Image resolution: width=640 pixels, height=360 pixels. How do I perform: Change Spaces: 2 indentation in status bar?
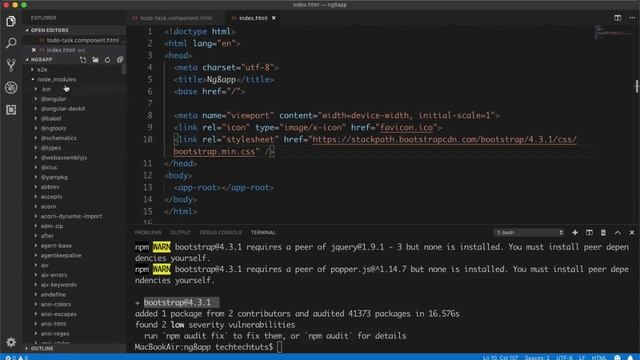(x=537, y=358)
